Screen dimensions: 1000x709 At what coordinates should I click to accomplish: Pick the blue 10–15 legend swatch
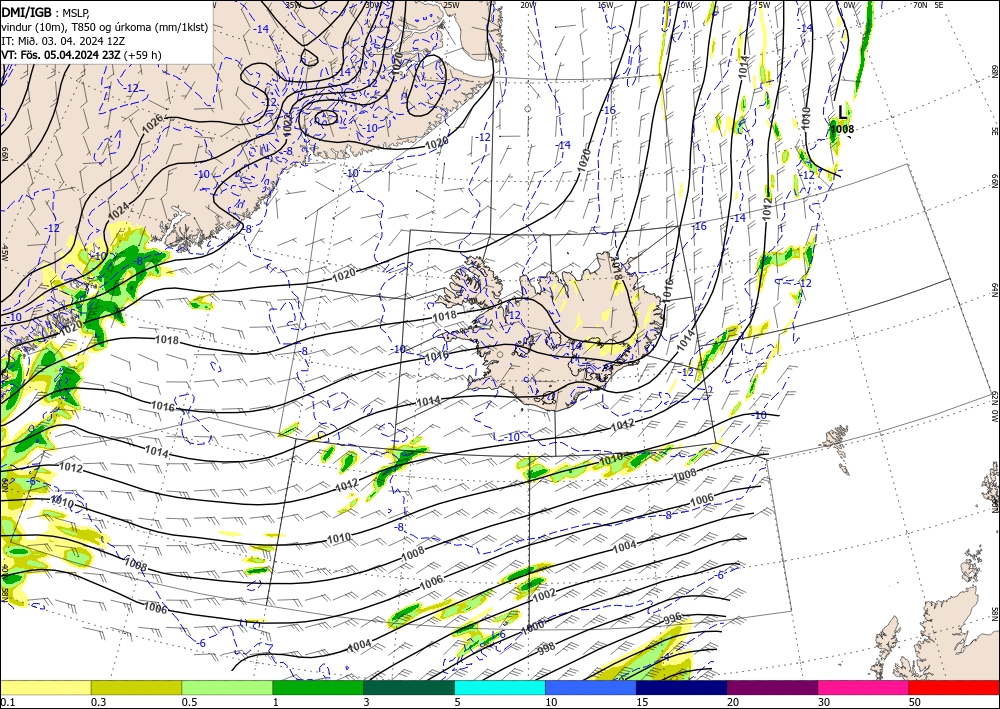591,687
